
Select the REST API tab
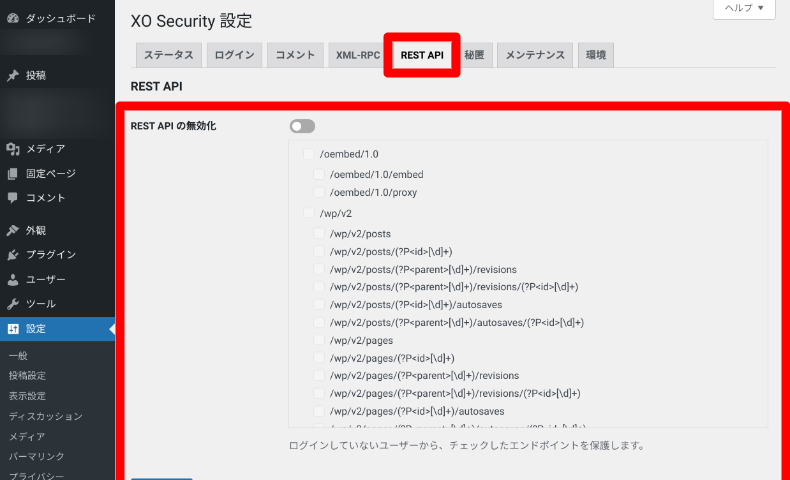coord(422,55)
